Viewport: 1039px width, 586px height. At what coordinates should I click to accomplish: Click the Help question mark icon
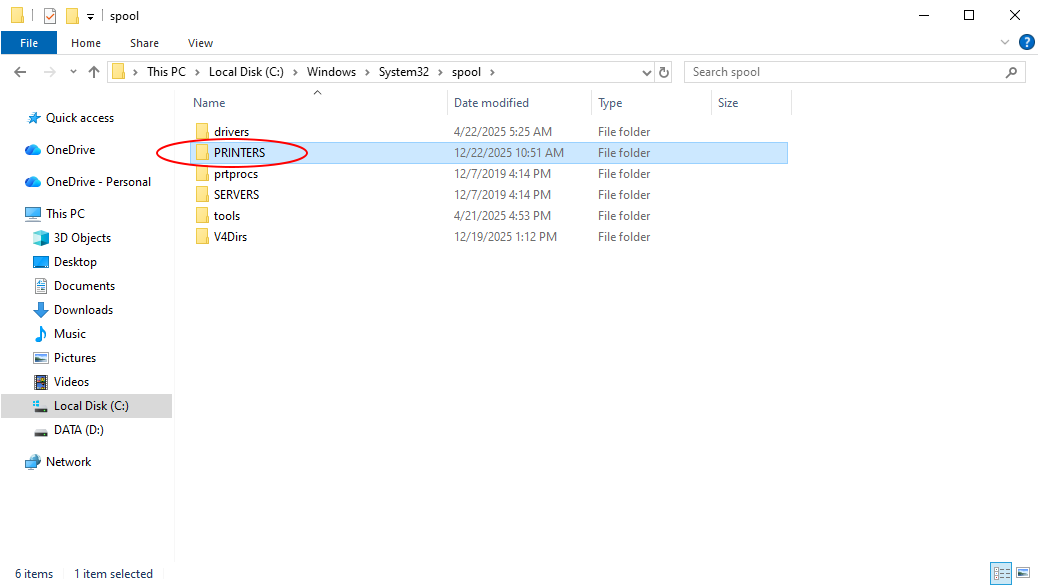(x=1026, y=43)
